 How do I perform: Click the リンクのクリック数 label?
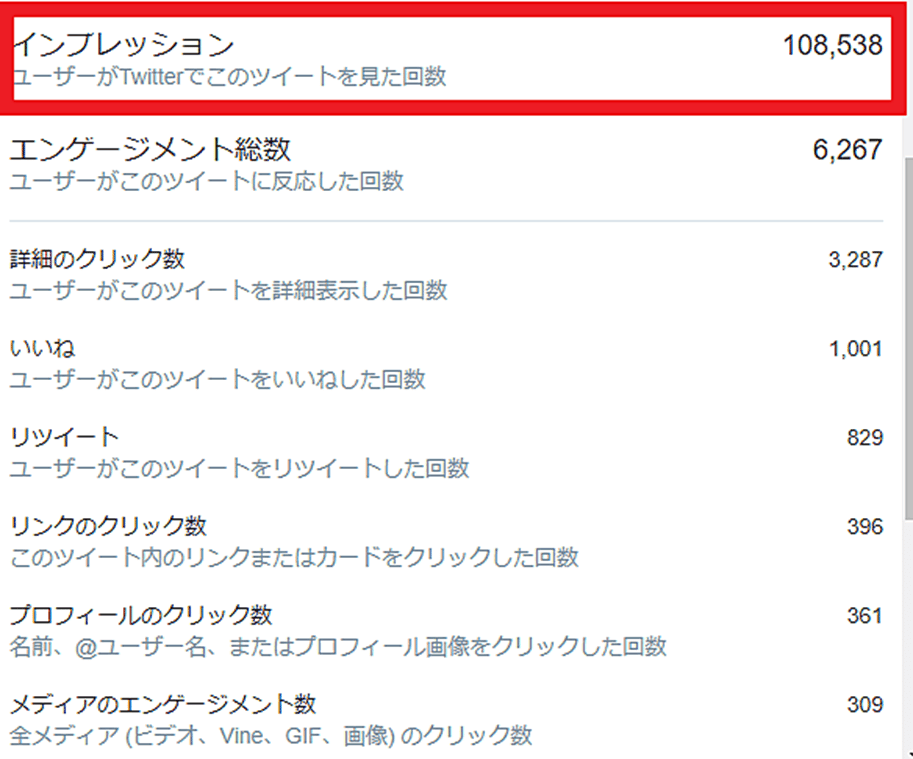pos(108,526)
